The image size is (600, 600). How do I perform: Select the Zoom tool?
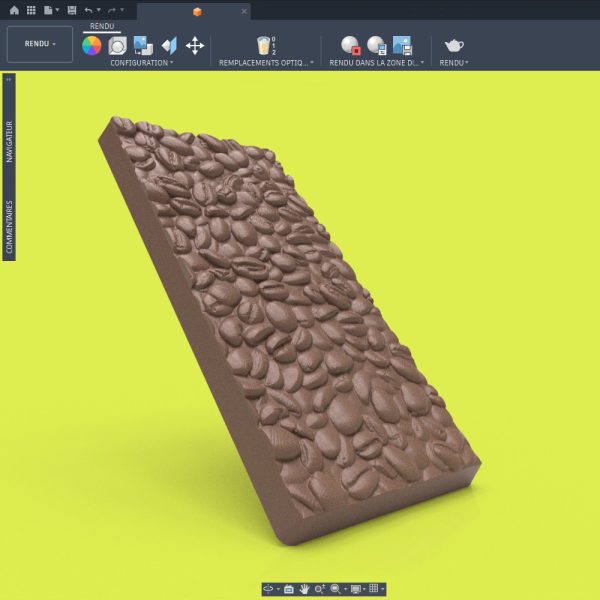tap(320, 589)
